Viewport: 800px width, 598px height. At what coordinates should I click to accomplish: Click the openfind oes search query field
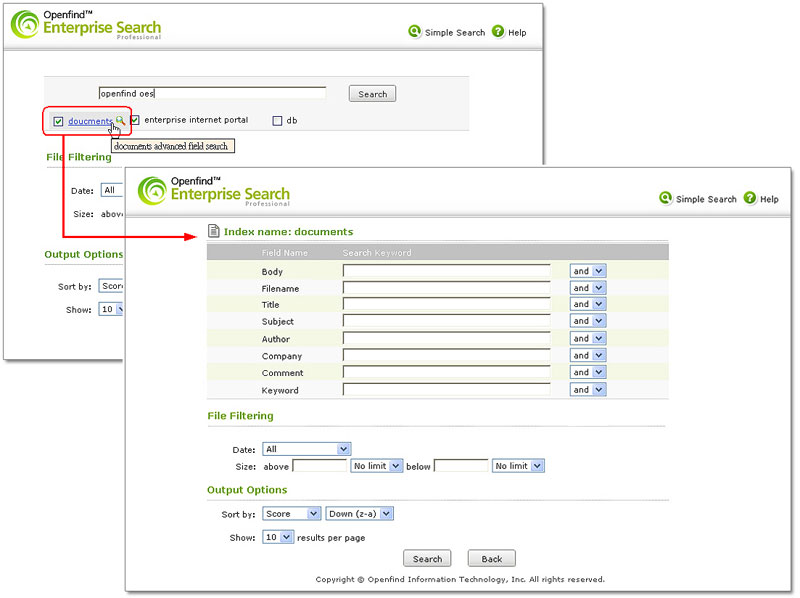(212, 93)
